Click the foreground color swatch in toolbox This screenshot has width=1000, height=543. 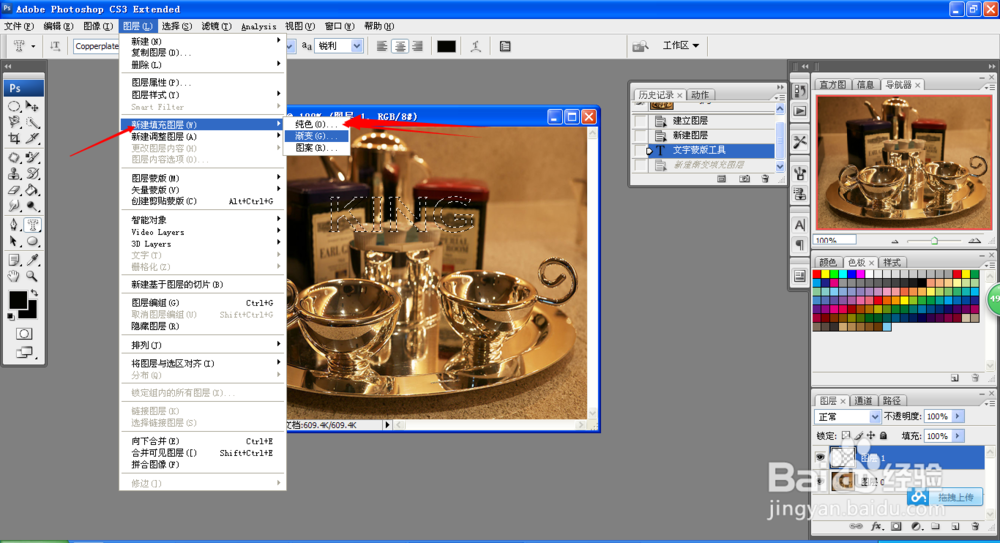[18, 299]
